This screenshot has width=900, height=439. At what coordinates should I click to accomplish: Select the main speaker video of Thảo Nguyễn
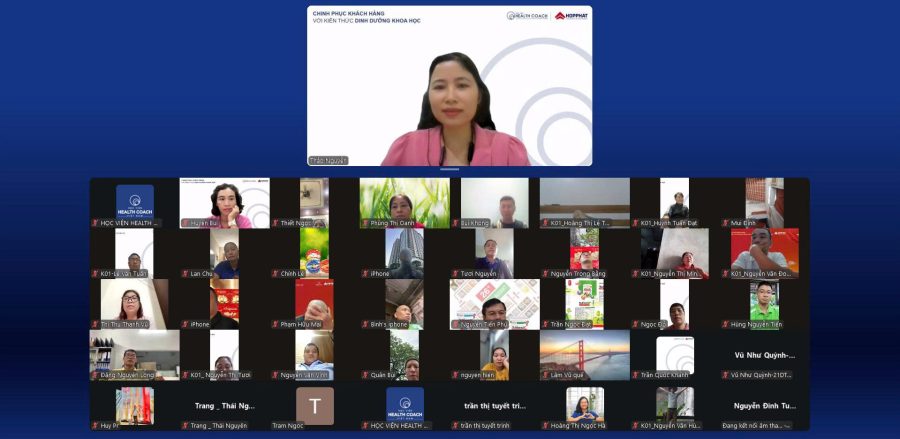(x=449, y=90)
